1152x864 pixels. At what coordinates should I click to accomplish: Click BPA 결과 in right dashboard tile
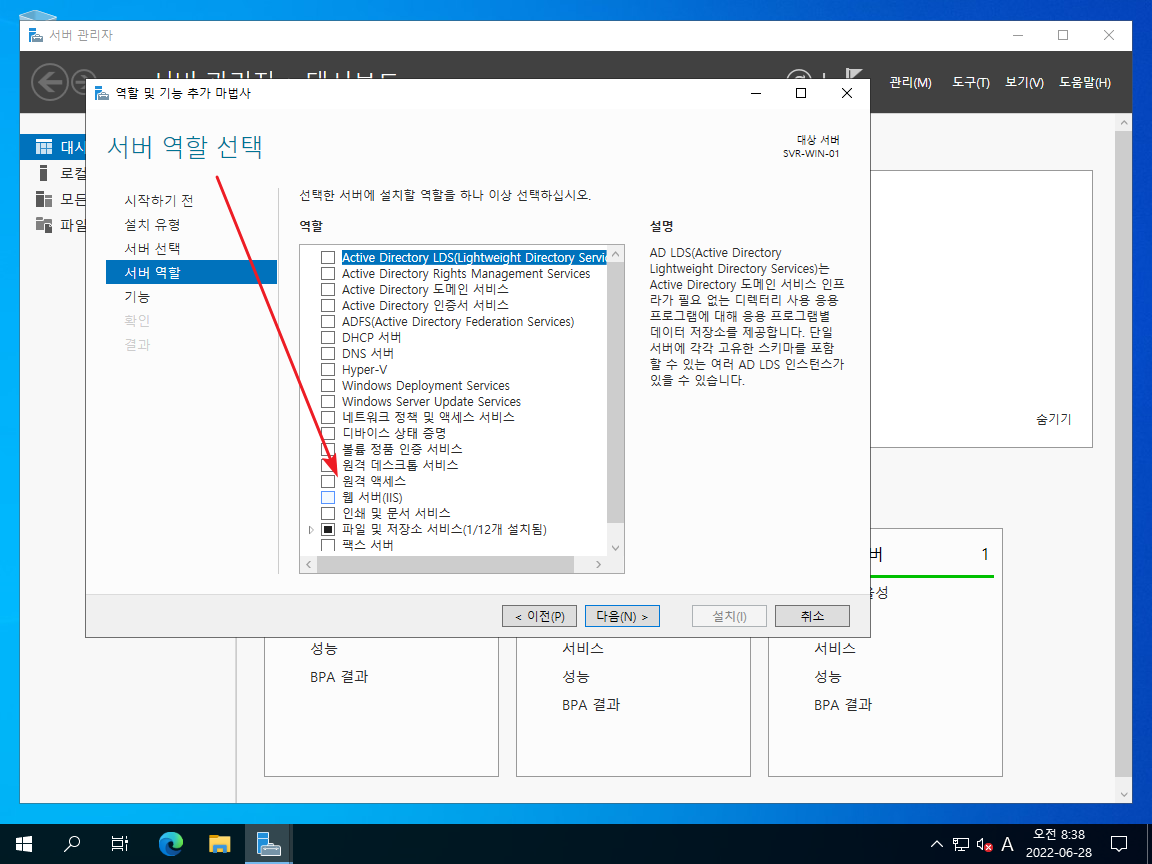[x=843, y=705]
